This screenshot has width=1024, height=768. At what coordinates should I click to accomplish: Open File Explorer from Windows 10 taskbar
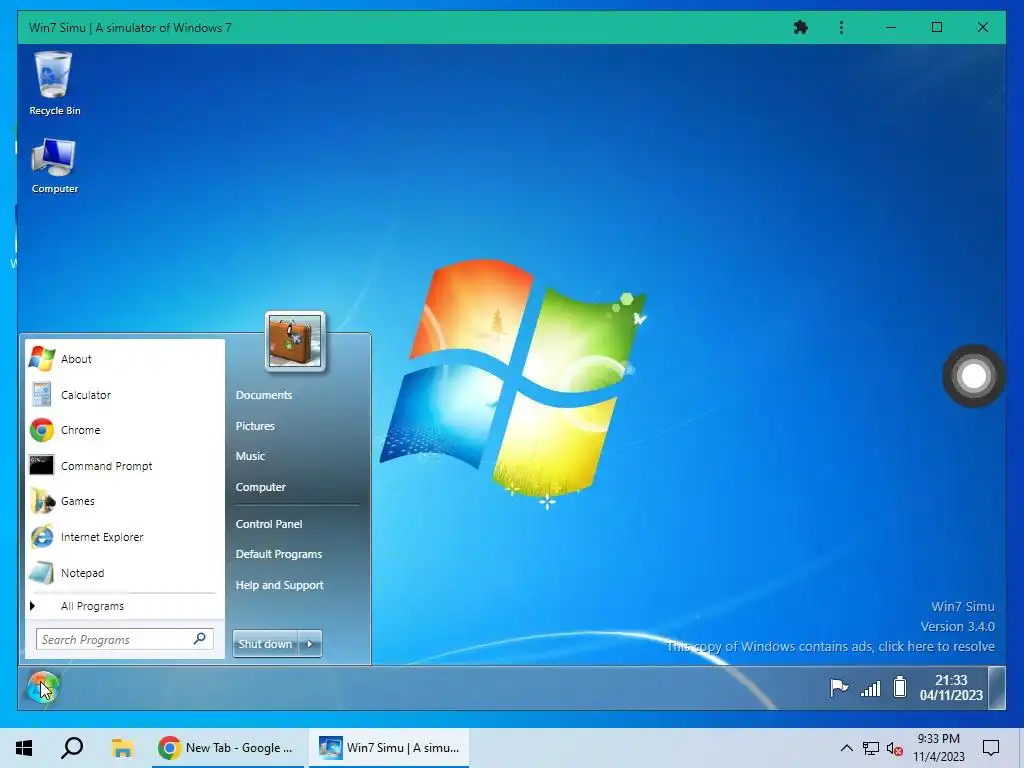[x=122, y=748]
